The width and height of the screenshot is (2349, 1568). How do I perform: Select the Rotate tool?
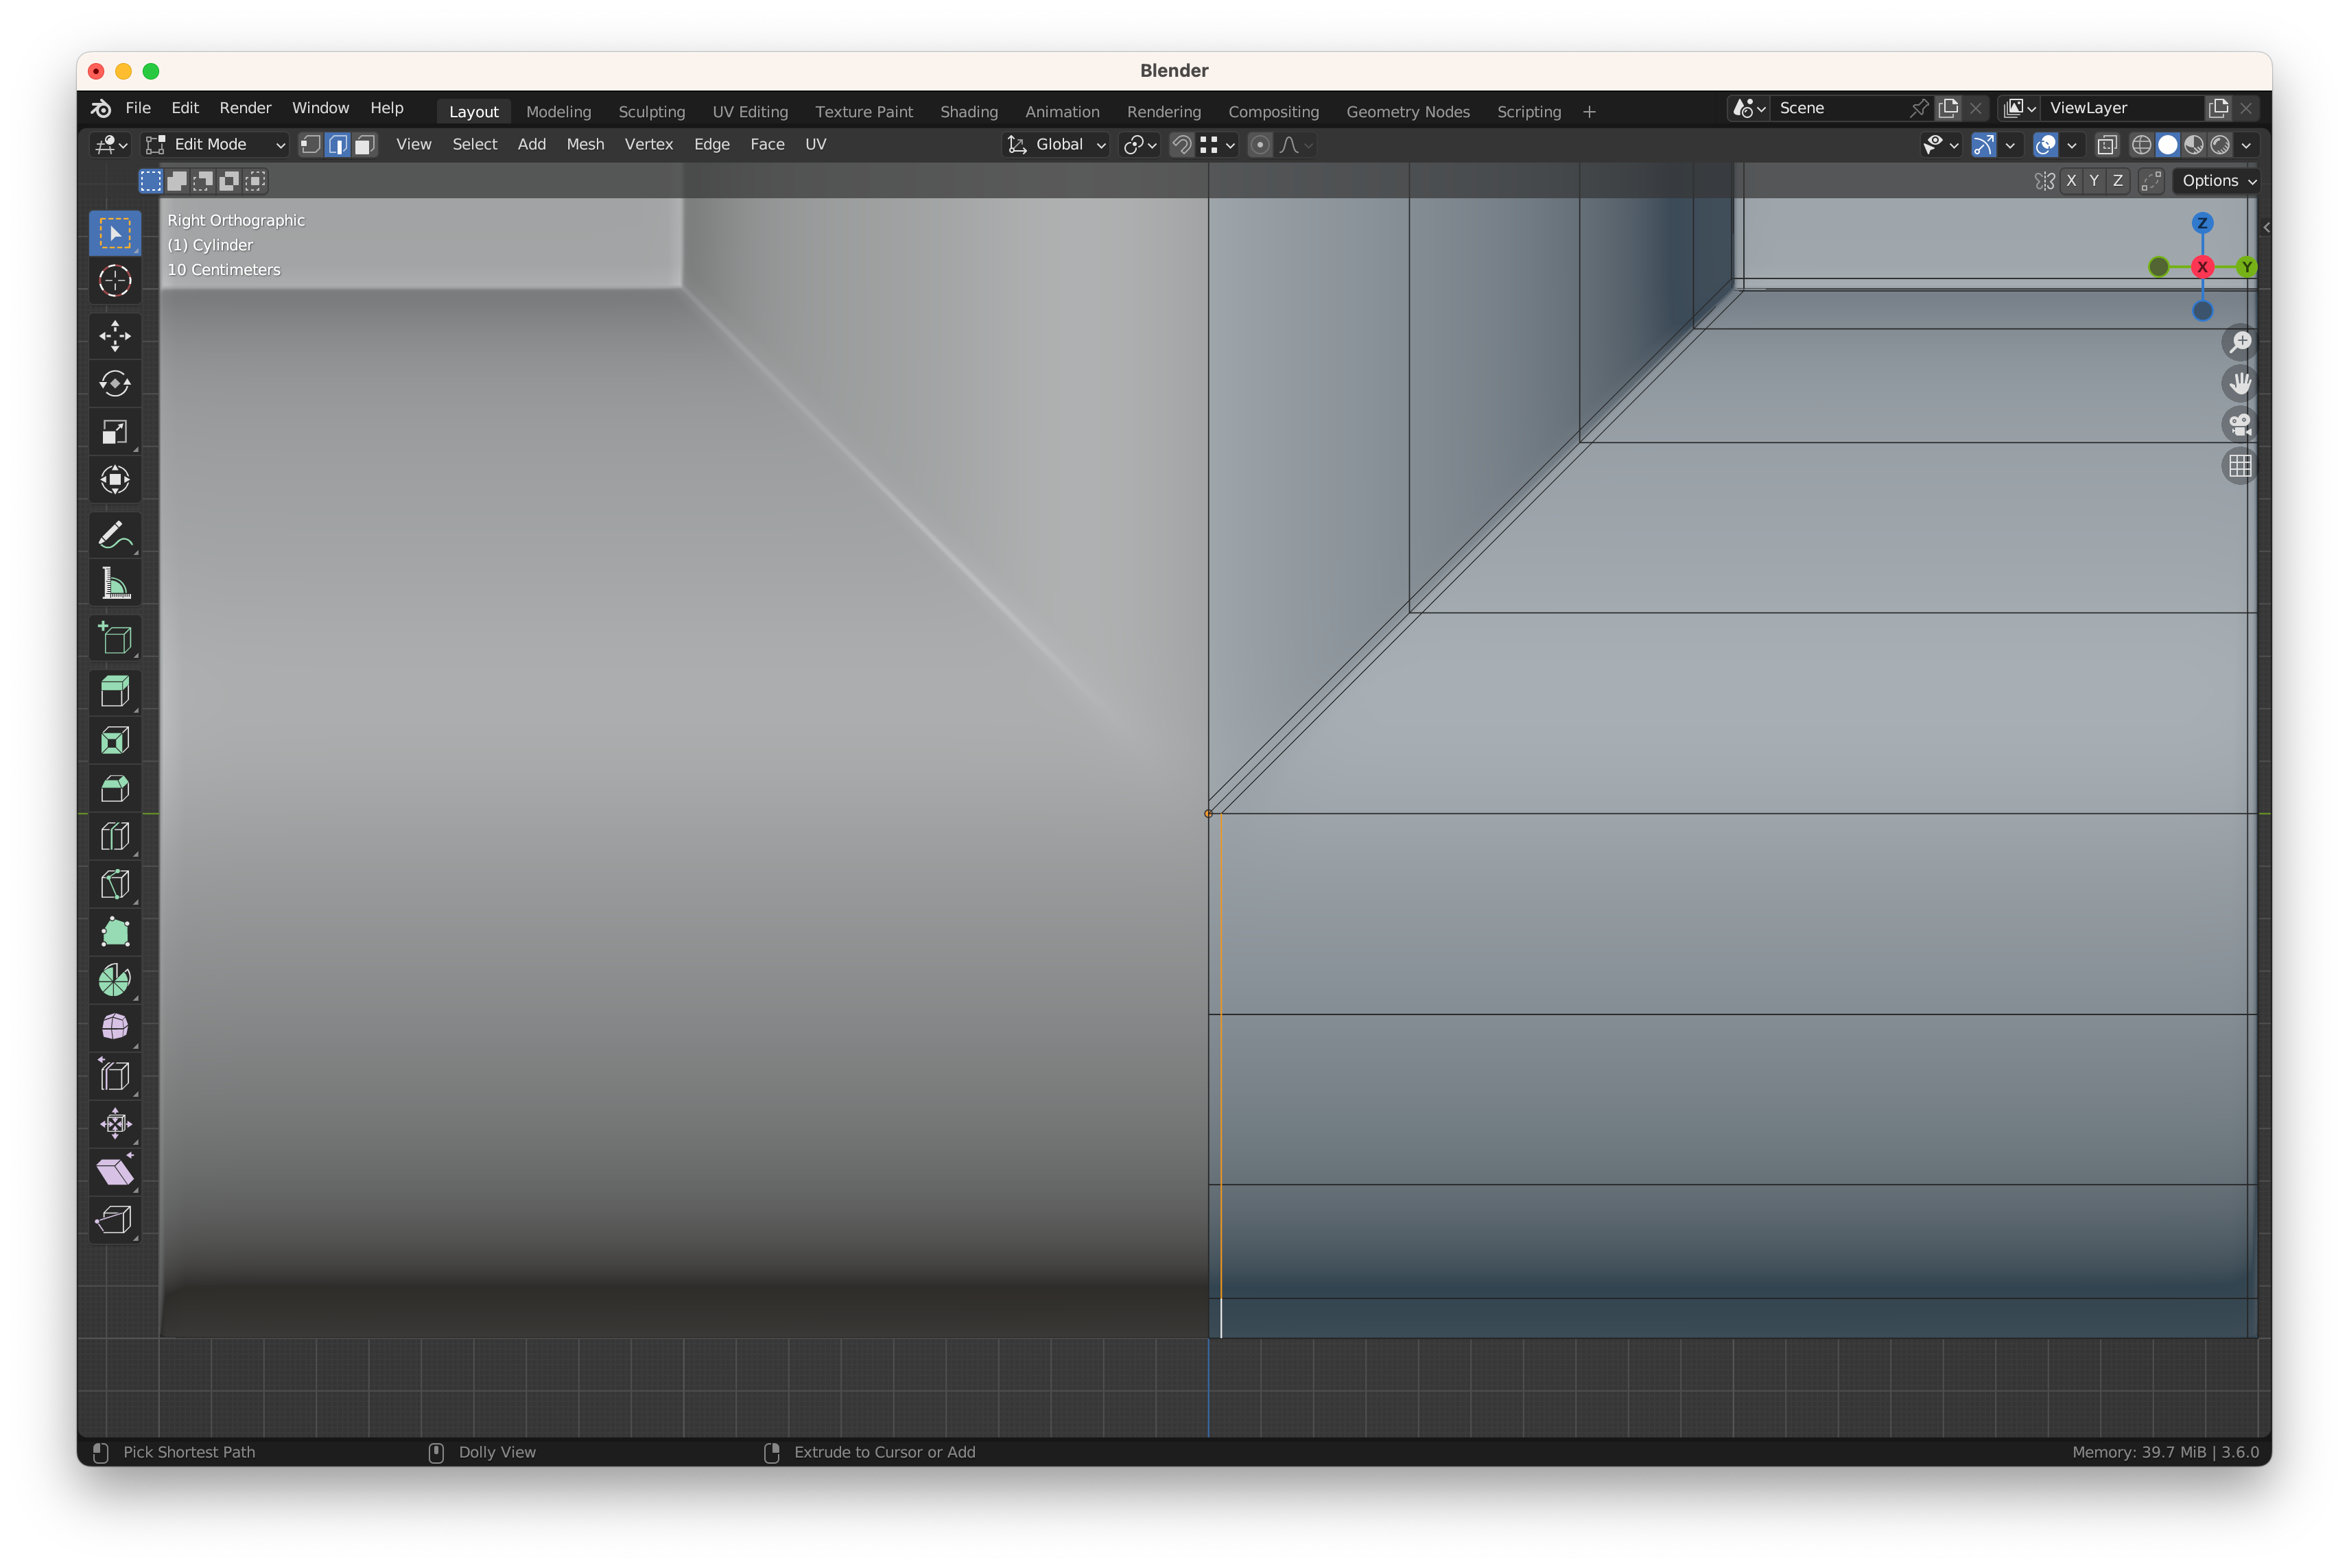[x=115, y=384]
